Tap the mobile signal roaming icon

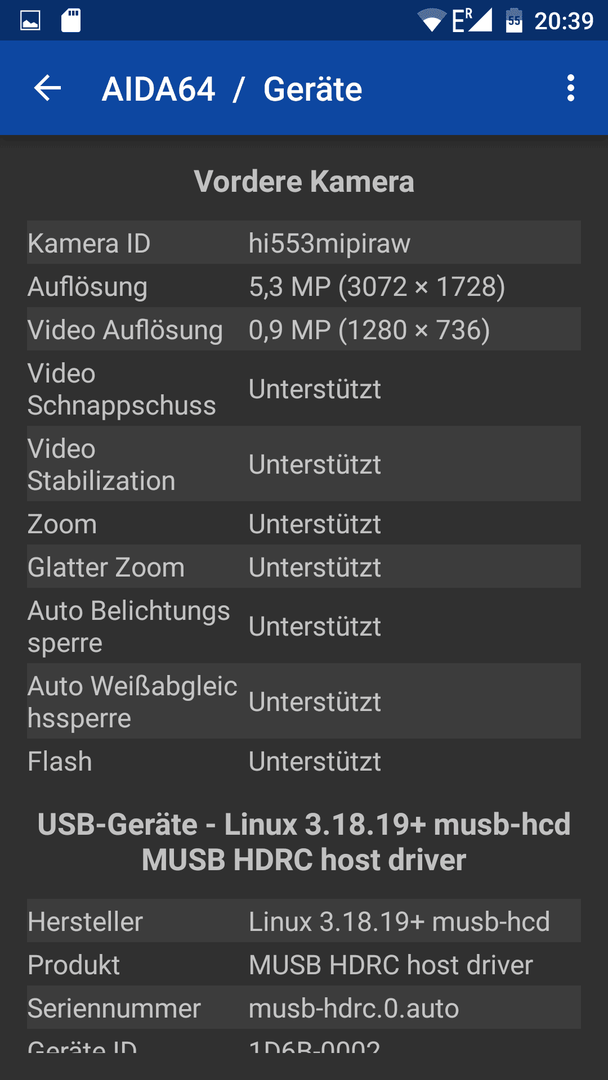coord(472,21)
